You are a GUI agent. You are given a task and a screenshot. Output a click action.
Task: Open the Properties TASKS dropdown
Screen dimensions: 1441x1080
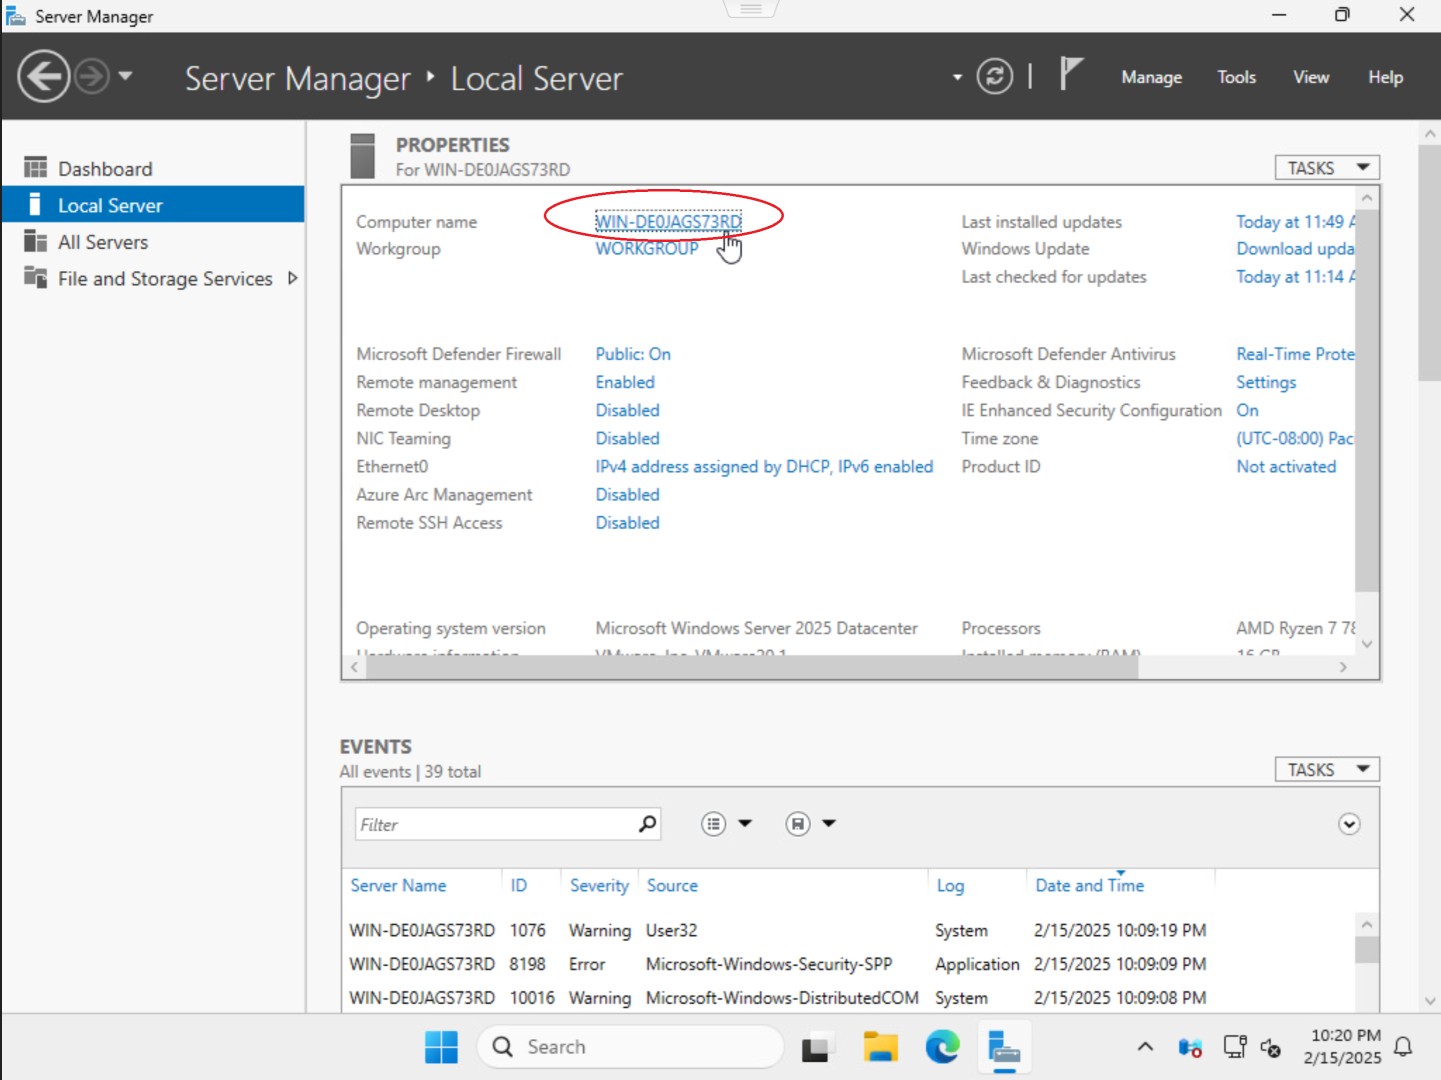click(x=1327, y=168)
